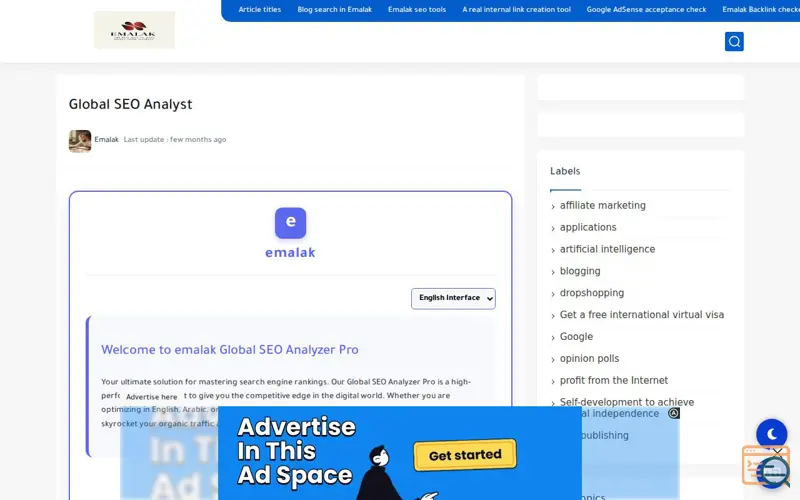Viewport: 800px width, 500px height.
Task: Click the emalak brand text under the icon
Action: click(290, 253)
